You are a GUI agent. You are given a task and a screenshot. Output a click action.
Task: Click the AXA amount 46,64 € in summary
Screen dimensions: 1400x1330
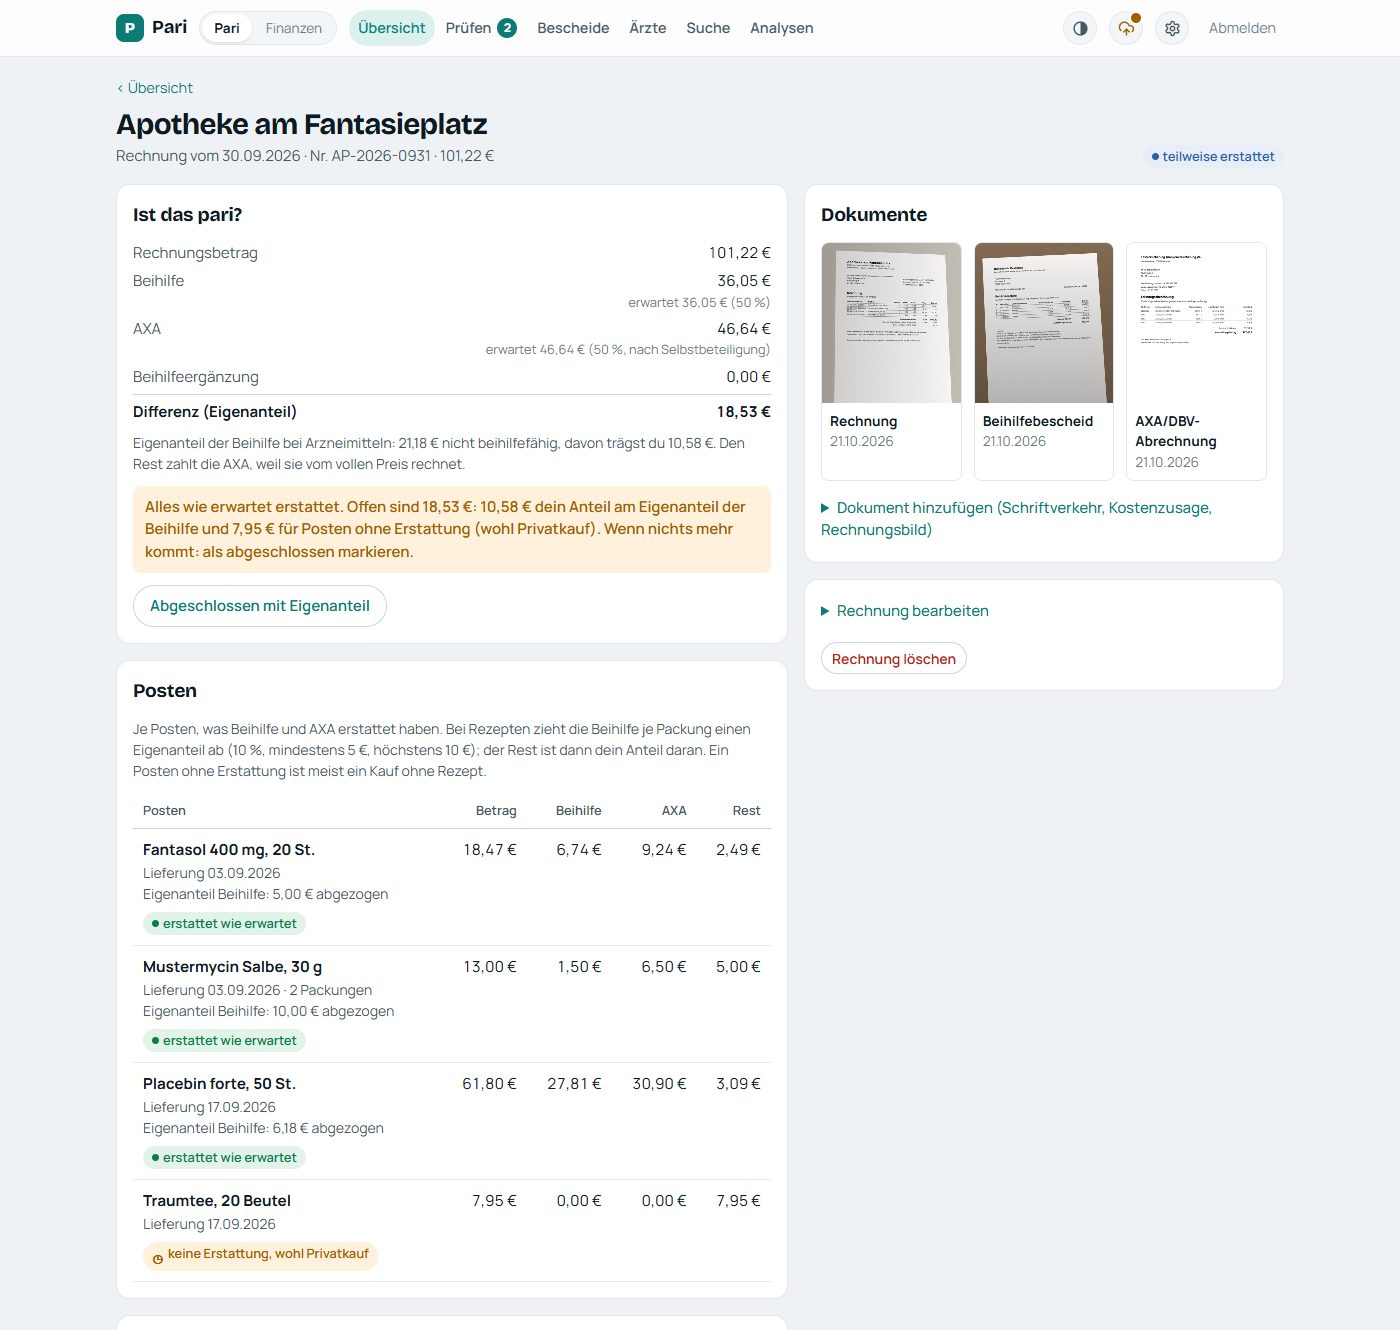point(744,329)
